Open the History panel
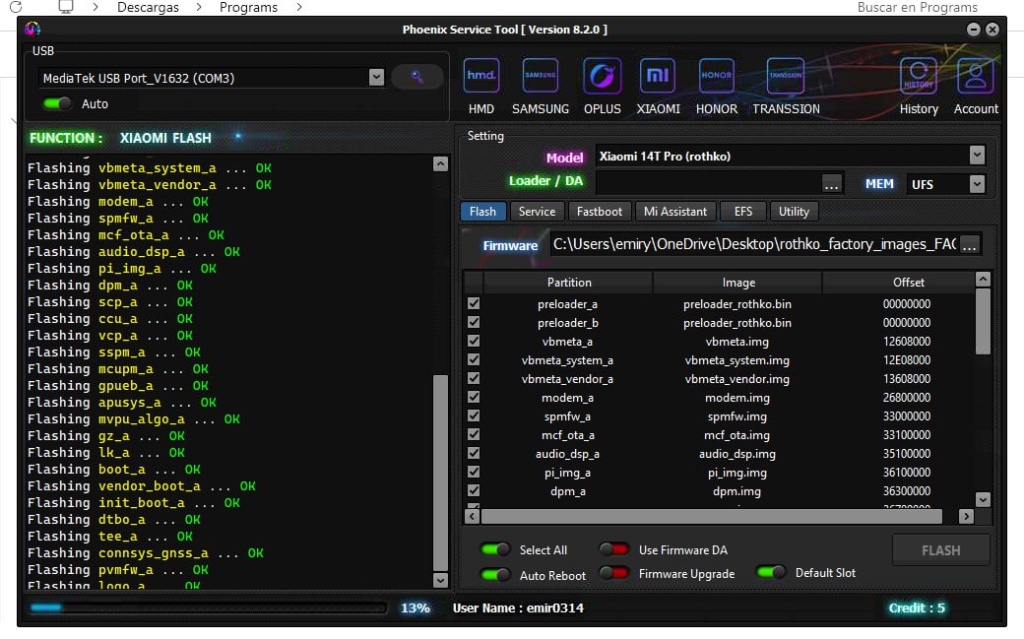Screen dimensions: 1024x639 (918, 78)
